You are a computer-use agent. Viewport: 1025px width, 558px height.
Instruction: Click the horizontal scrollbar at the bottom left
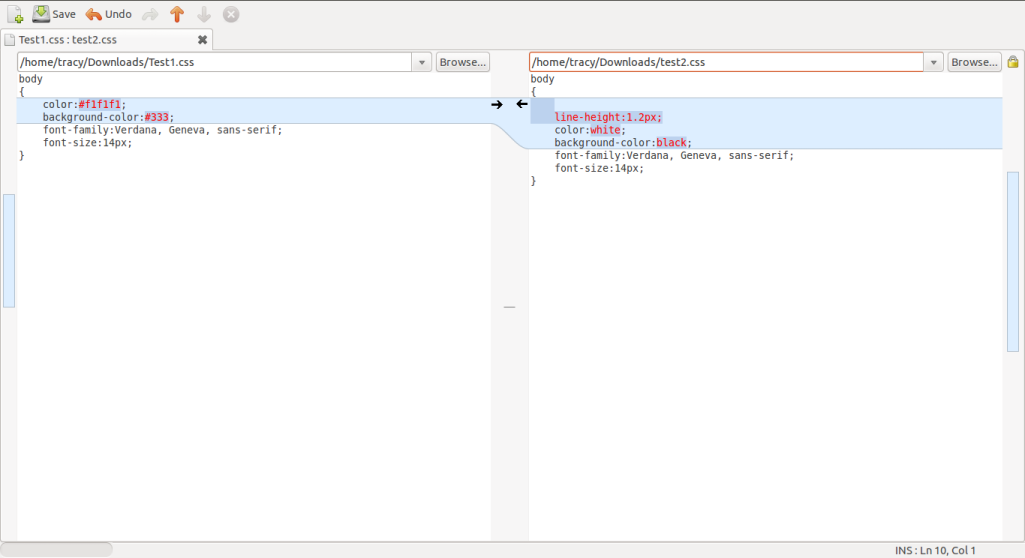click(57, 549)
